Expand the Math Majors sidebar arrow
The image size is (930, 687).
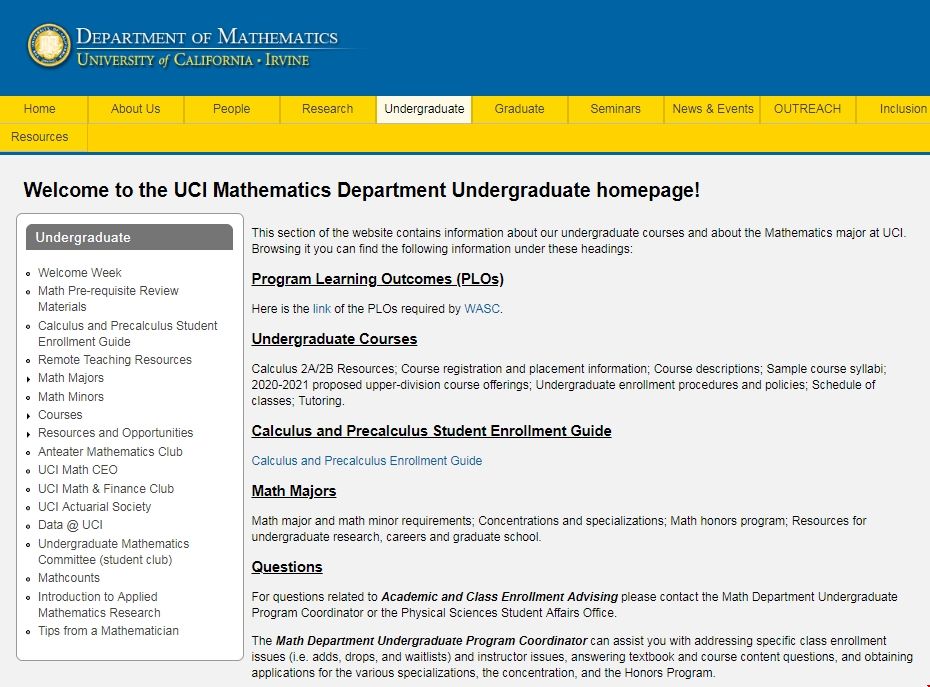[x=28, y=379]
